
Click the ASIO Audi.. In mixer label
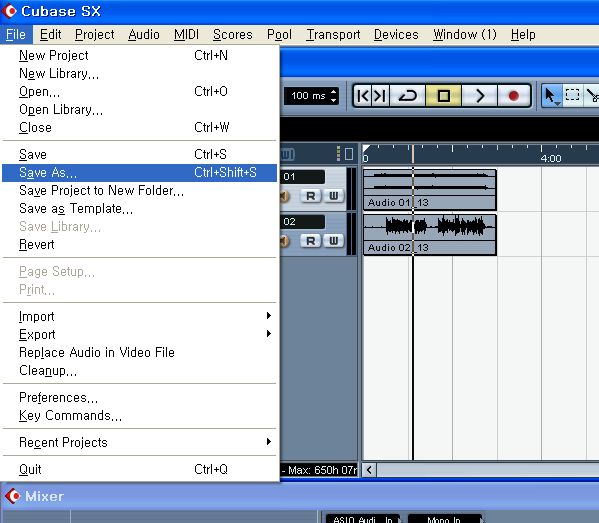click(363, 519)
